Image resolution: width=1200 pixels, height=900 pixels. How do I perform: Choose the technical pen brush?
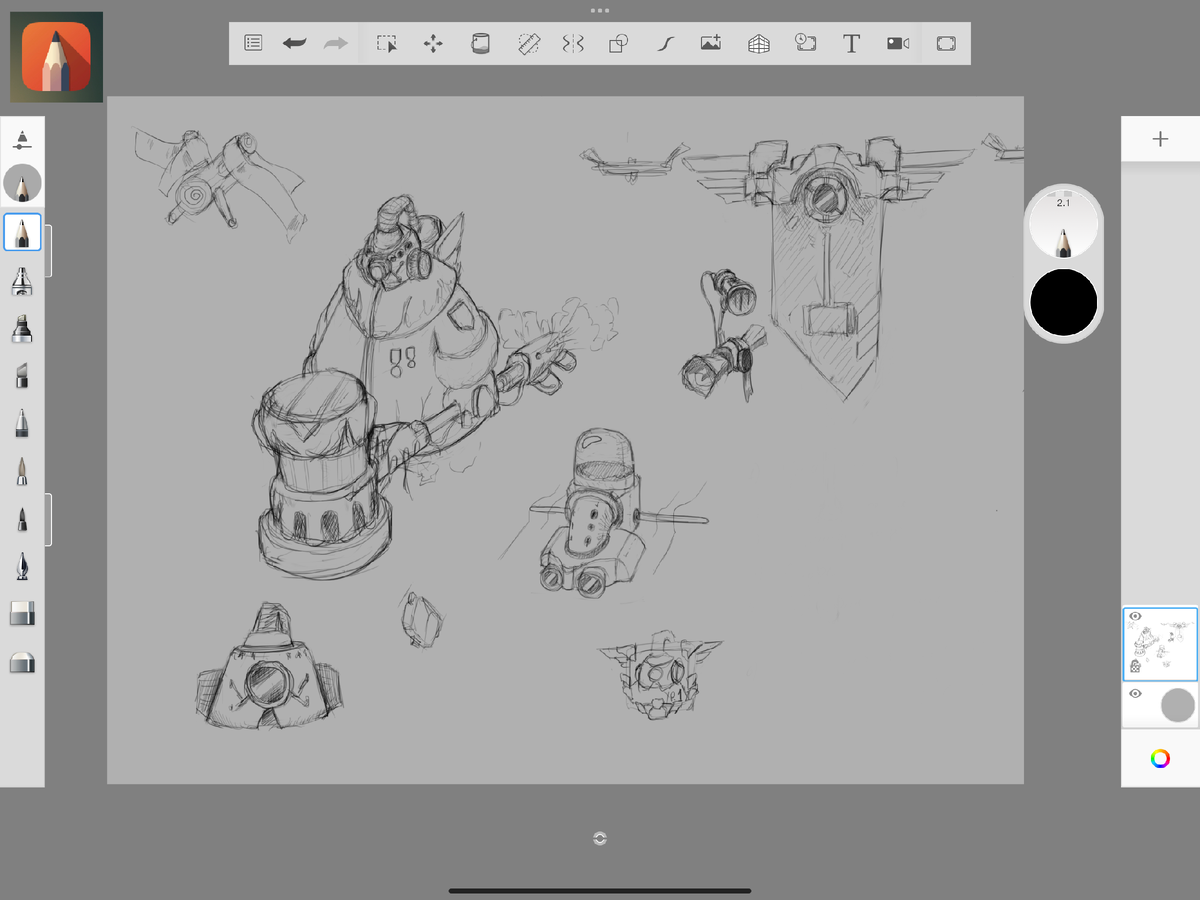pyautogui.click(x=22, y=423)
